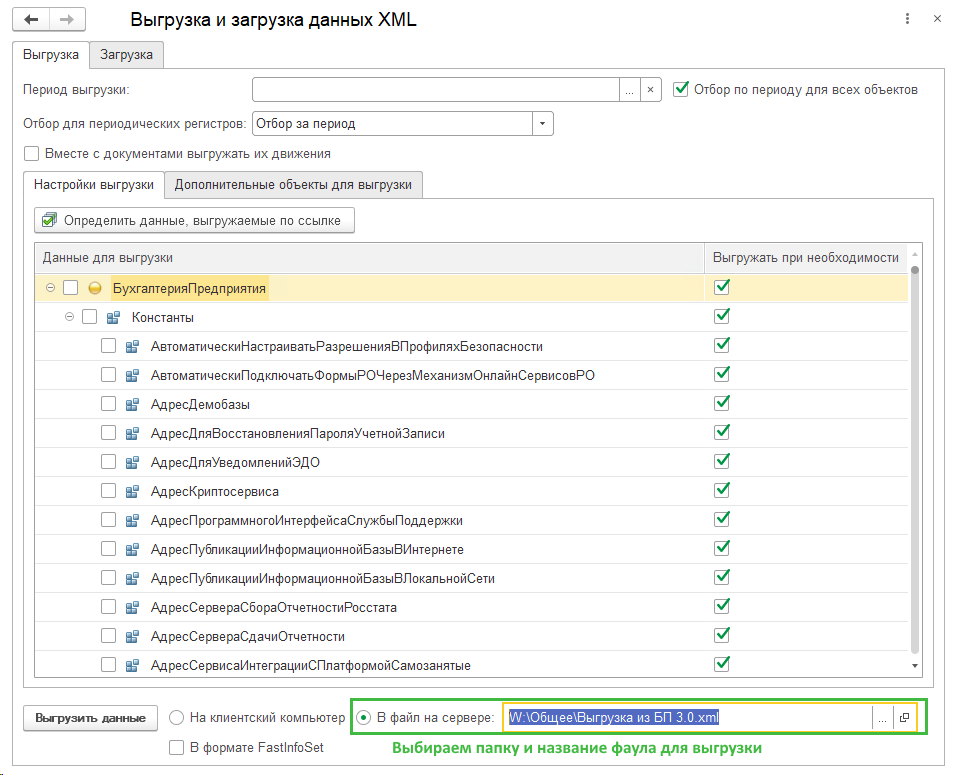This screenshot has height=775, width=956.
Task: Browse for server file with the ellipsis button
Action: point(883,718)
